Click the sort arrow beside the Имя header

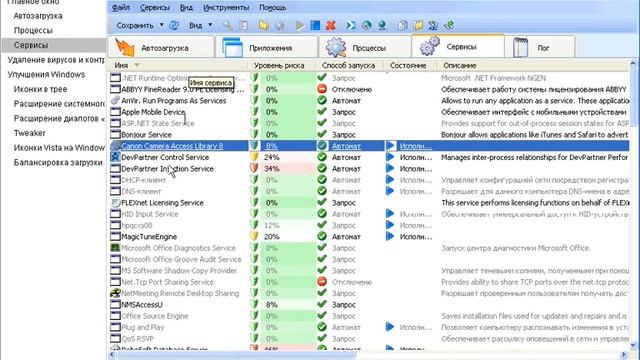(137, 65)
